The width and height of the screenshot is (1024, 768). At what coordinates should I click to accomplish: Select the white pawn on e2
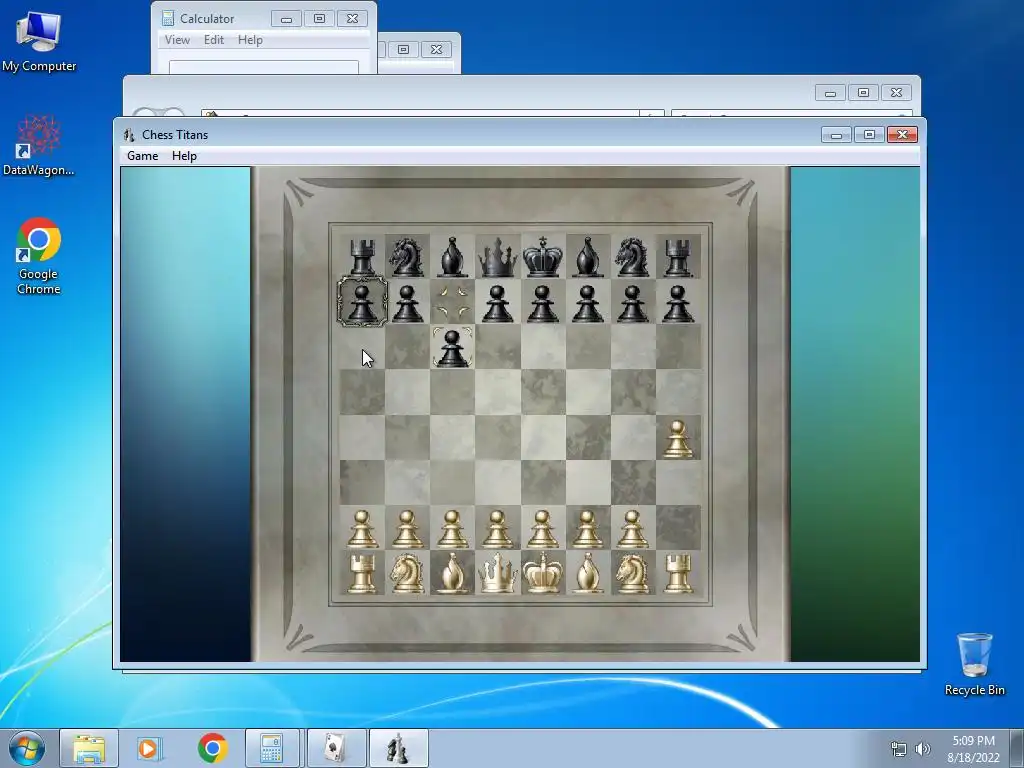click(543, 529)
